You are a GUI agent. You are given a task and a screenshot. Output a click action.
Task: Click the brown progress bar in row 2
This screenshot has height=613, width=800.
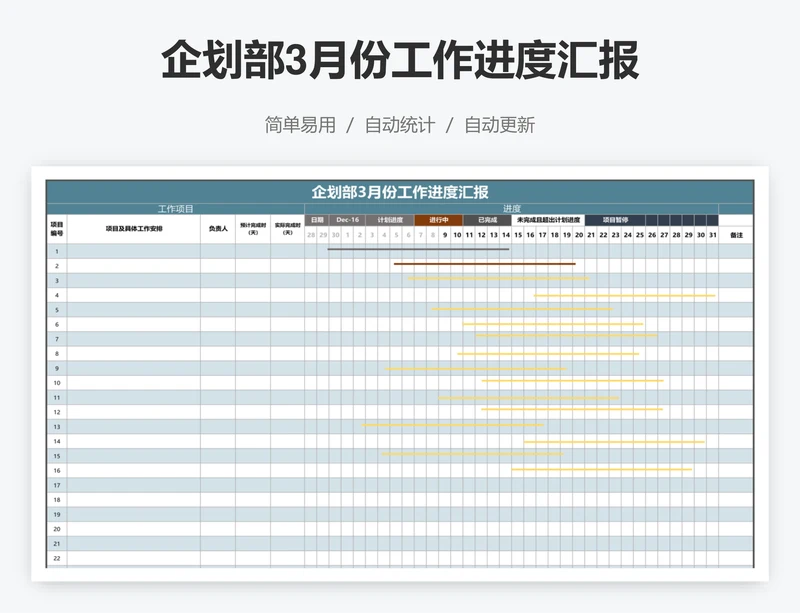pyautogui.click(x=485, y=264)
